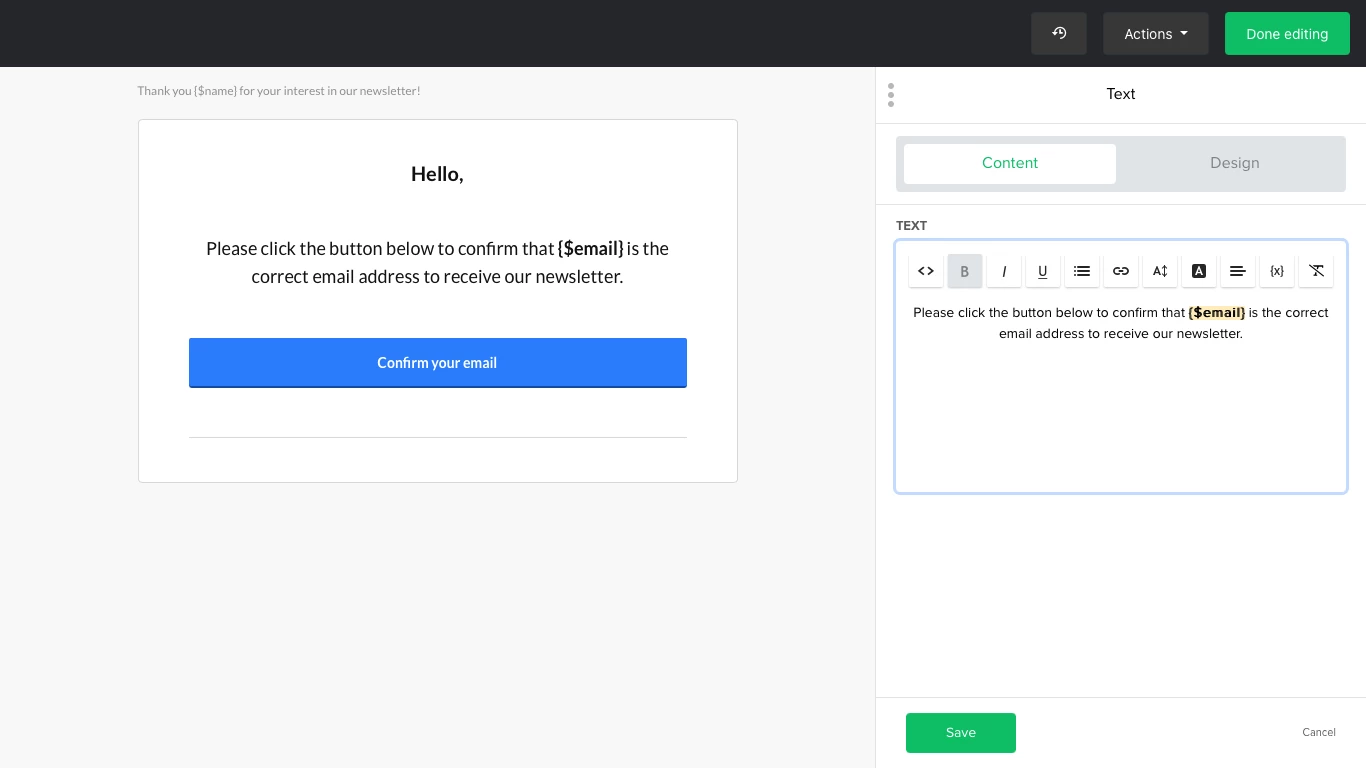Click the insert link icon
The image size is (1366, 768).
pos(1121,271)
